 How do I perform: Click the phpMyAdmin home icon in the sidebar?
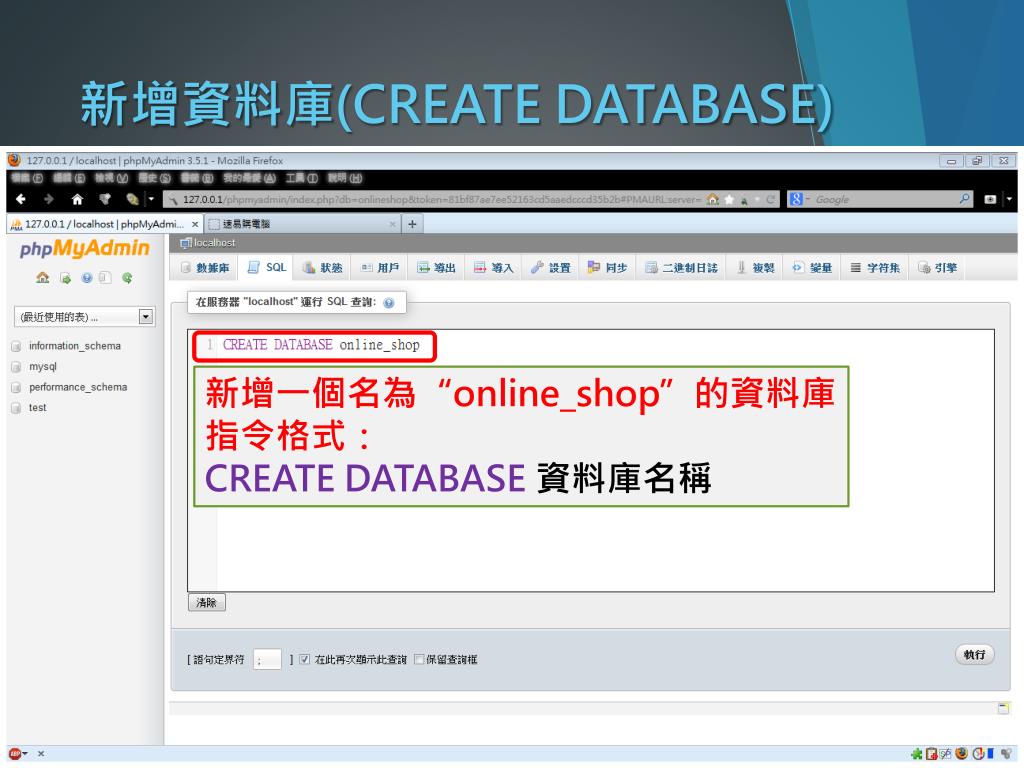coord(42,278)
